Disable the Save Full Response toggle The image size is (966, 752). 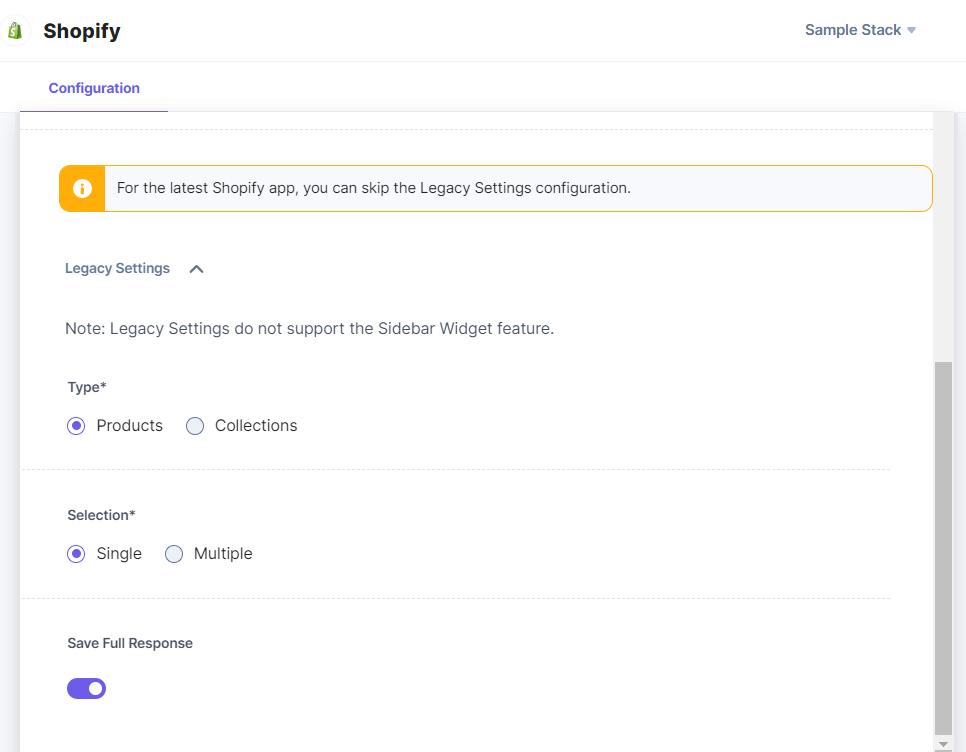(86, 688)
